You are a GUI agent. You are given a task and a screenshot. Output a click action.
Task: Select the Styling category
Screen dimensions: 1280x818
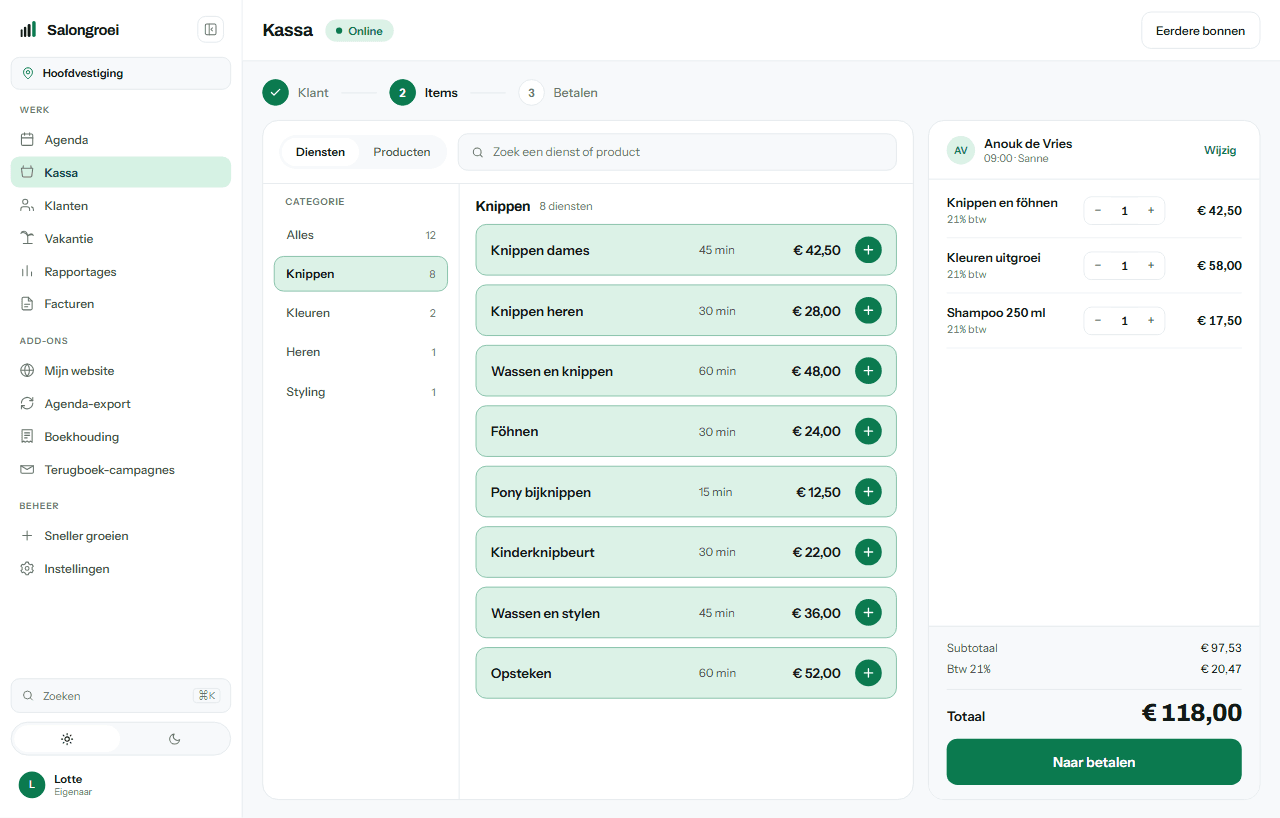click(361, 392)
